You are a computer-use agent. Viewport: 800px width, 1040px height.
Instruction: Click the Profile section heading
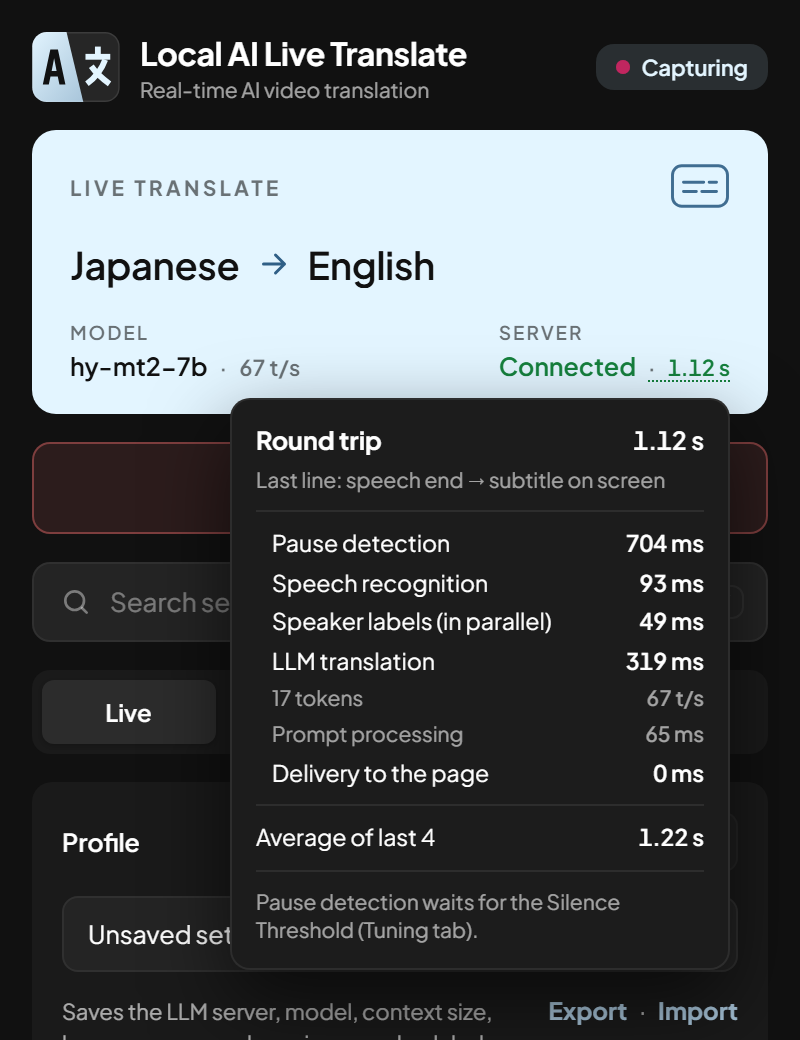pyautogui.click(x=101, y=843)
